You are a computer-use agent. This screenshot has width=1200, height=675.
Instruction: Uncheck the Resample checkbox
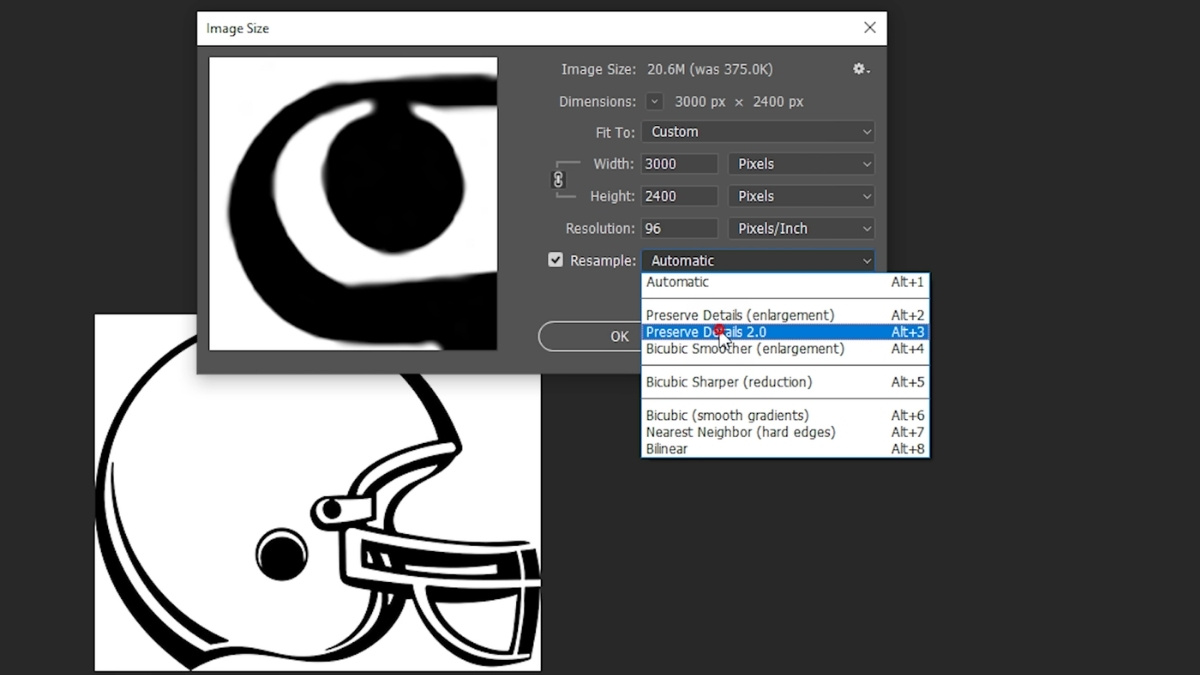point(555,260)
